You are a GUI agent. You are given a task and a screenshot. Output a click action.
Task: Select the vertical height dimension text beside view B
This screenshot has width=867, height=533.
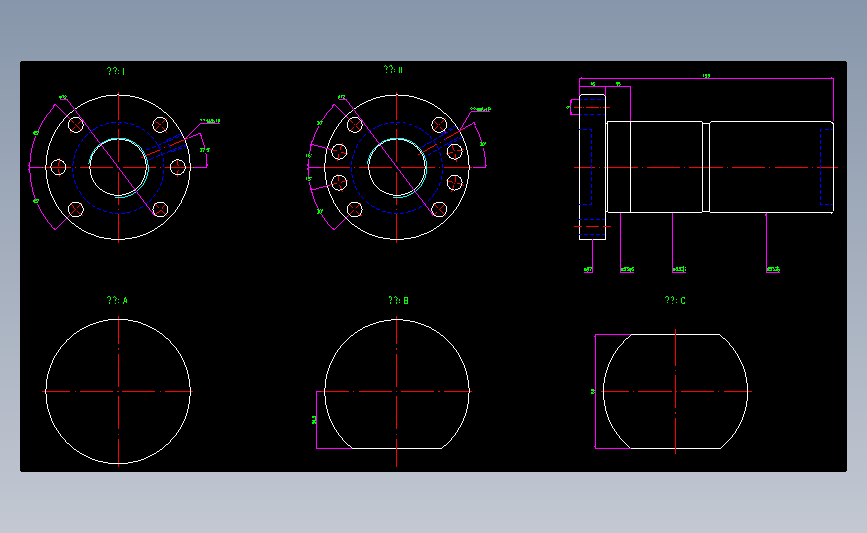pyautogui.click(x=315, y=420)
